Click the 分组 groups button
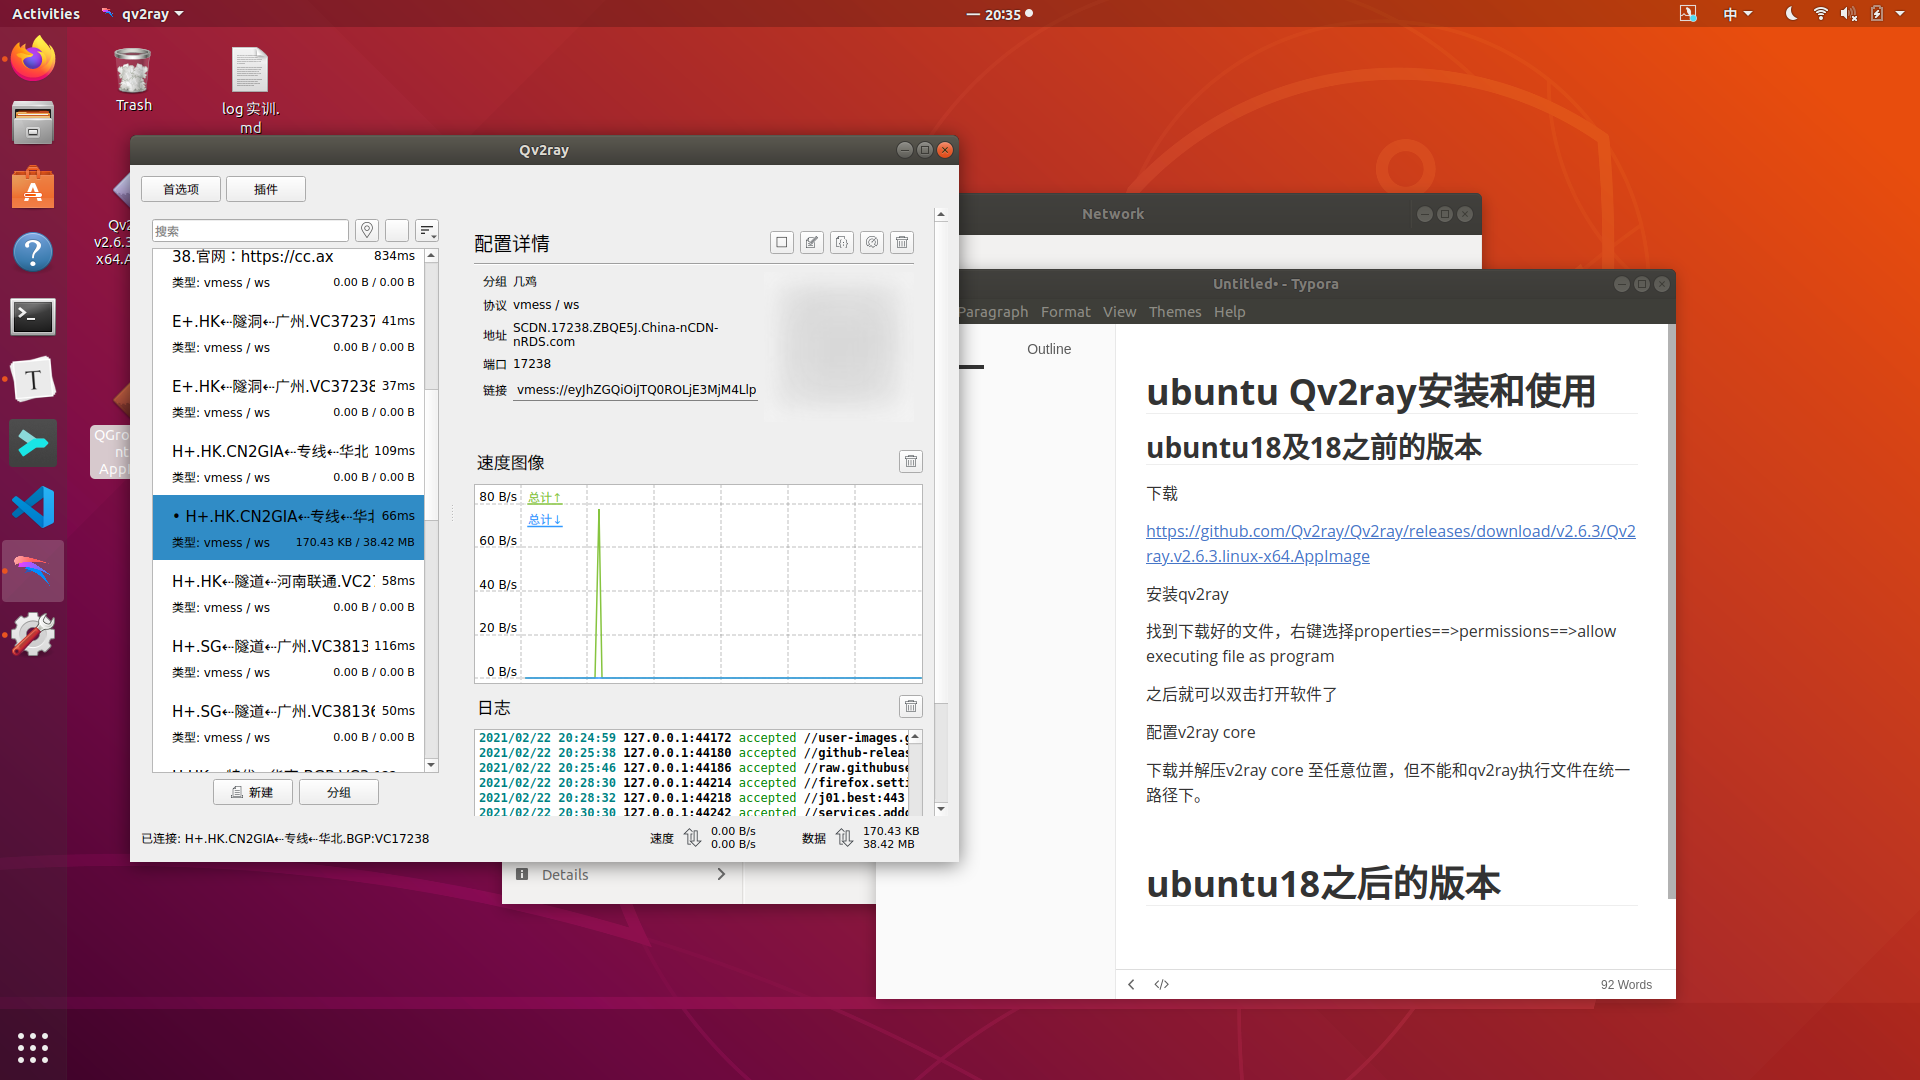The width and height of the screenshot is (1920, 1080). point(338,792)
